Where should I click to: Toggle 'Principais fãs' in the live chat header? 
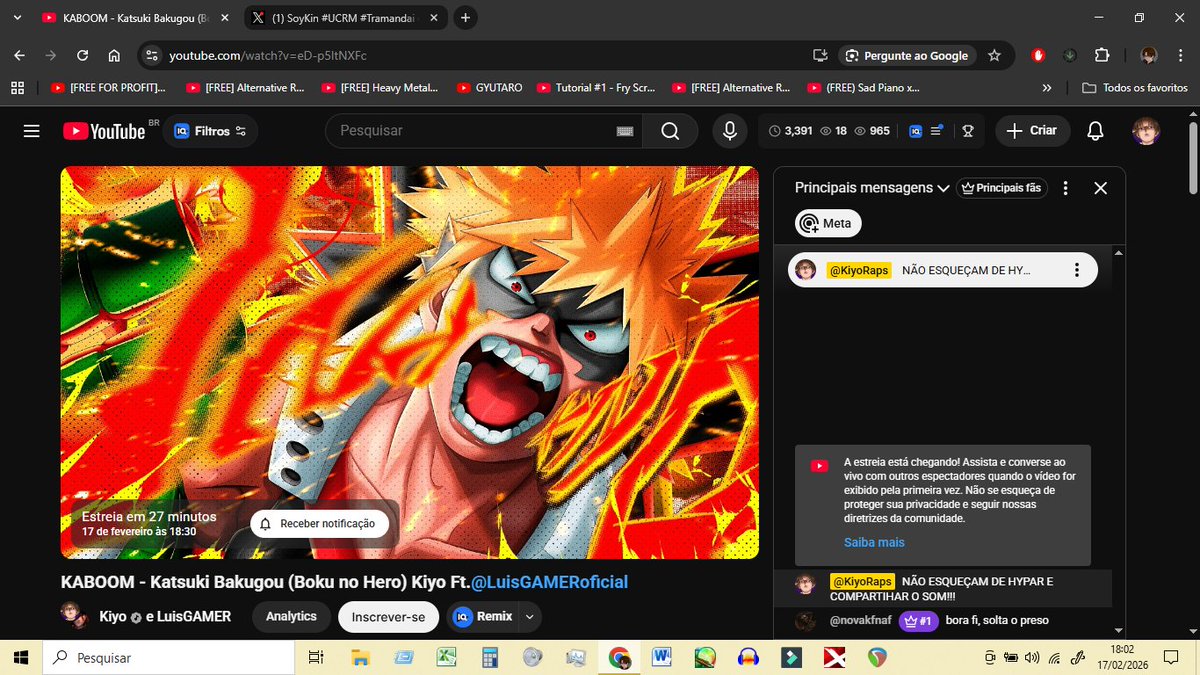[1002, 187]
